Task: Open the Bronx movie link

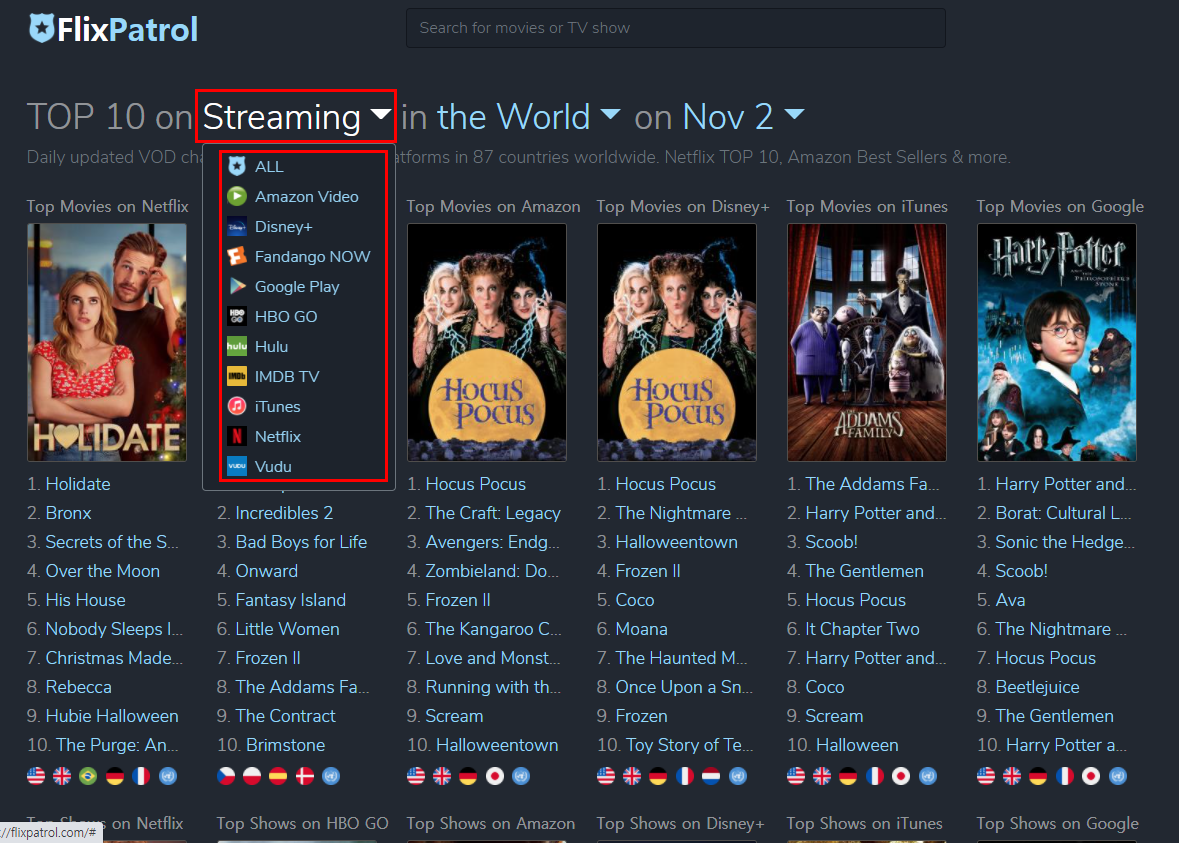Action: 68,513
